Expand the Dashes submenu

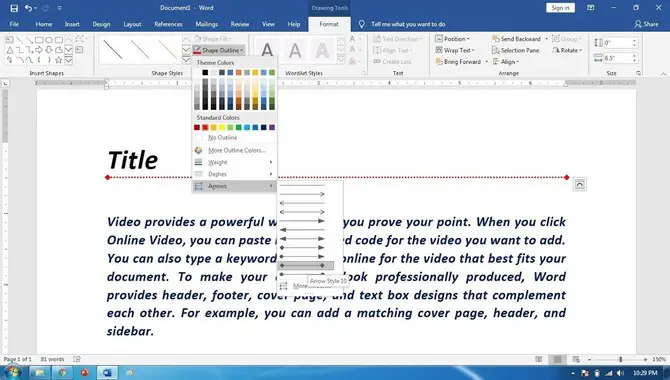235,174
